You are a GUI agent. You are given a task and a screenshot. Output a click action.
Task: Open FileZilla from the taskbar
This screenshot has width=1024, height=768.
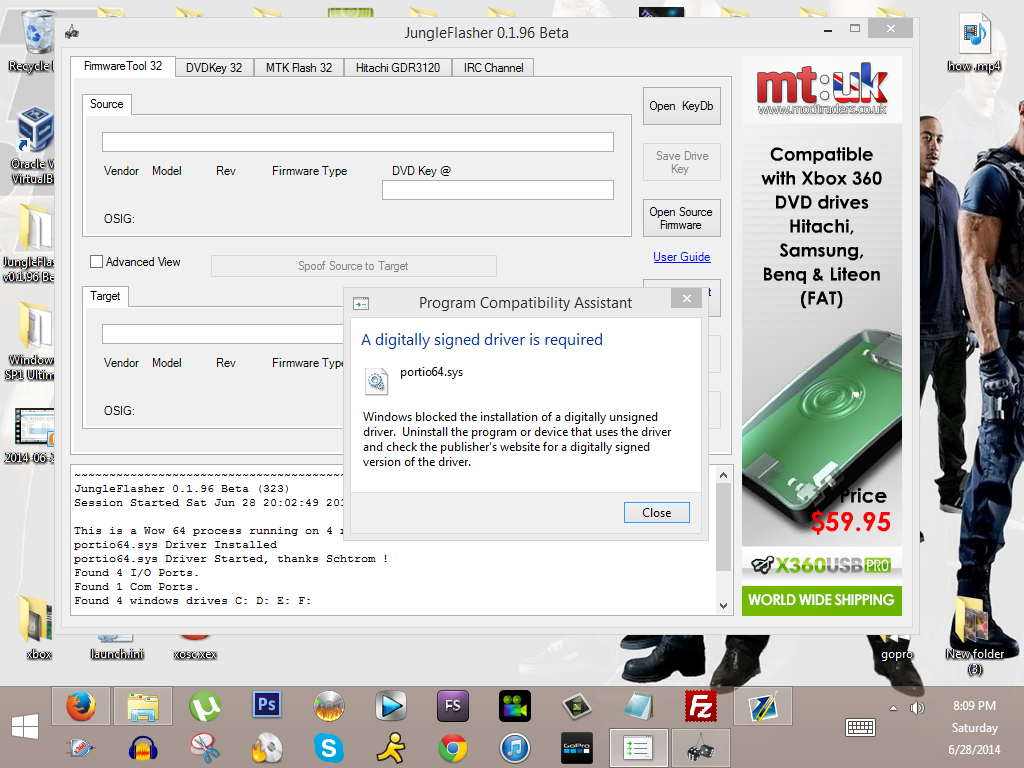tap(701, 706)
